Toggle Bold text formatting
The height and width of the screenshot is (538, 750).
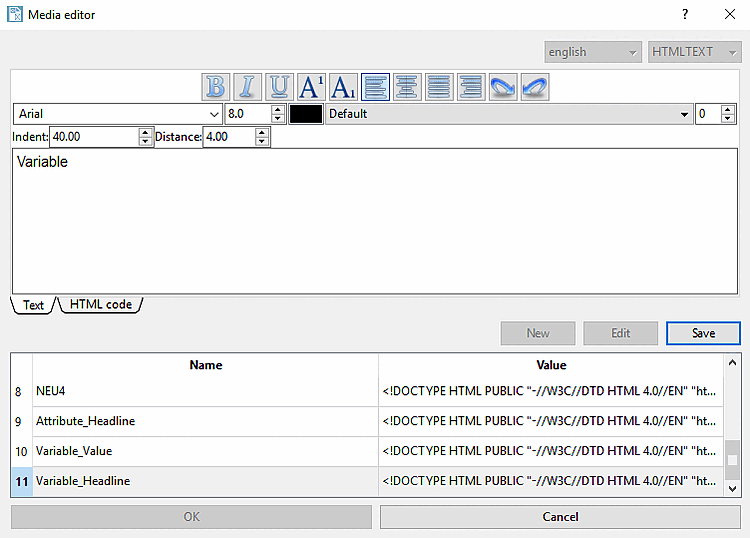coord(216,87)
